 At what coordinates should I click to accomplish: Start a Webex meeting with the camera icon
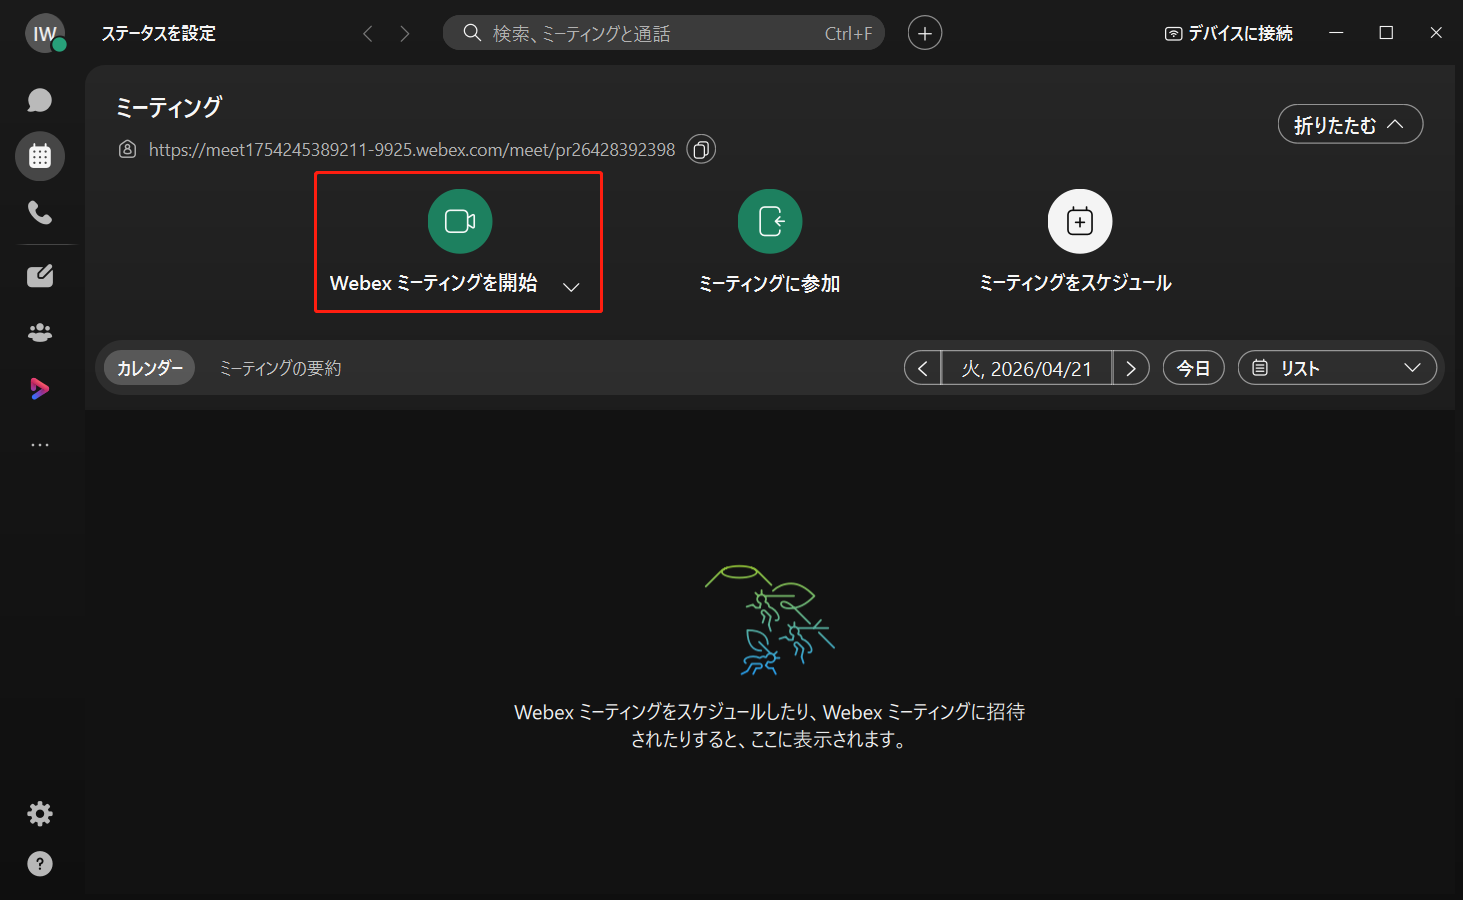tap(460, 221)
